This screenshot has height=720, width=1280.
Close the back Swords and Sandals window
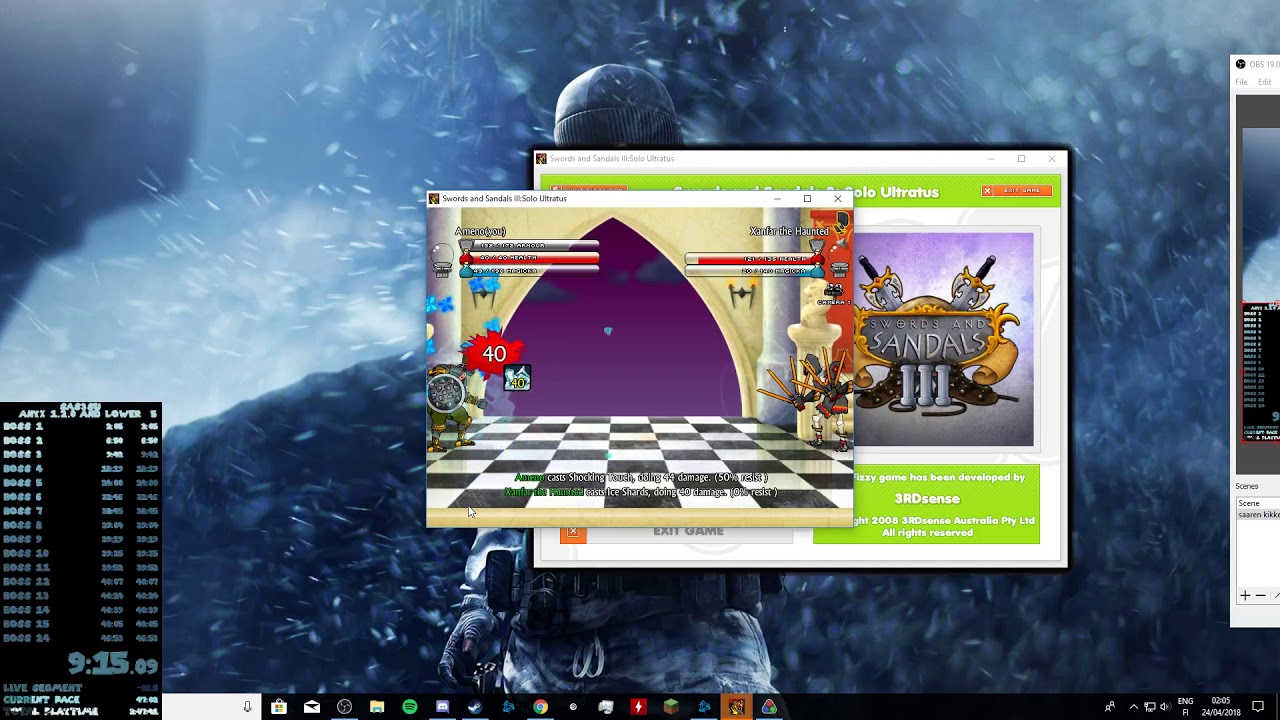coord(1051,158)
